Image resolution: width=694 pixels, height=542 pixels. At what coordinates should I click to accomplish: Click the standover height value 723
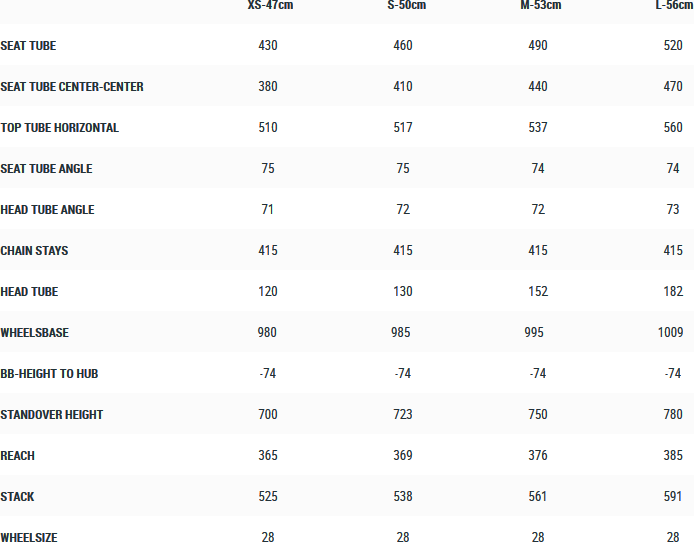[x=403, y=415]
